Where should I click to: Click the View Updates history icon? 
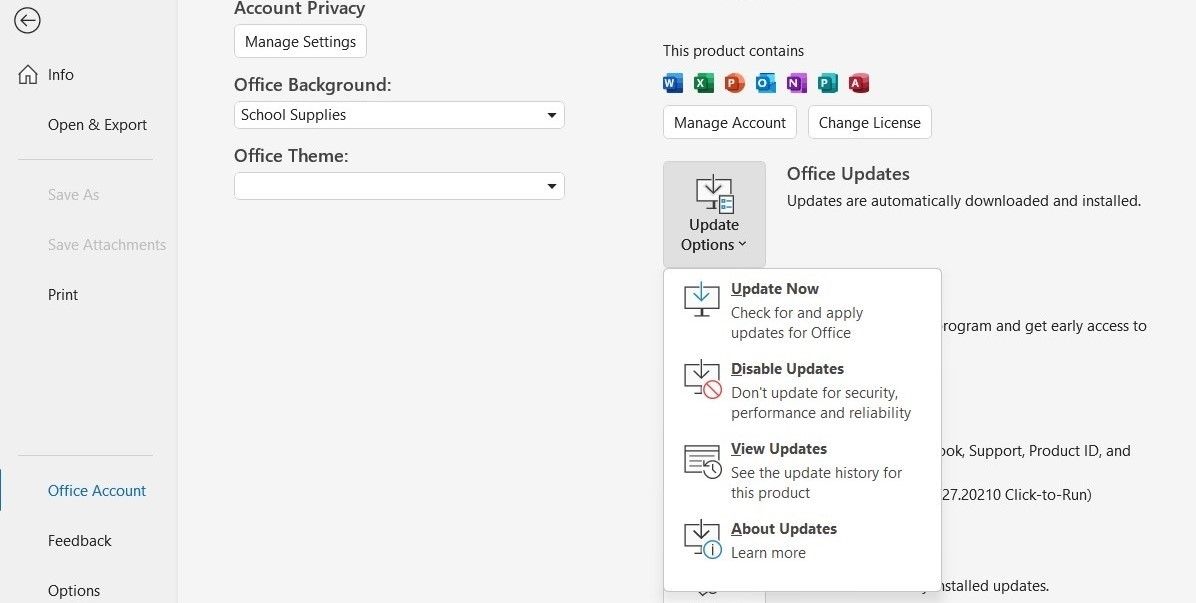point(702,462)
